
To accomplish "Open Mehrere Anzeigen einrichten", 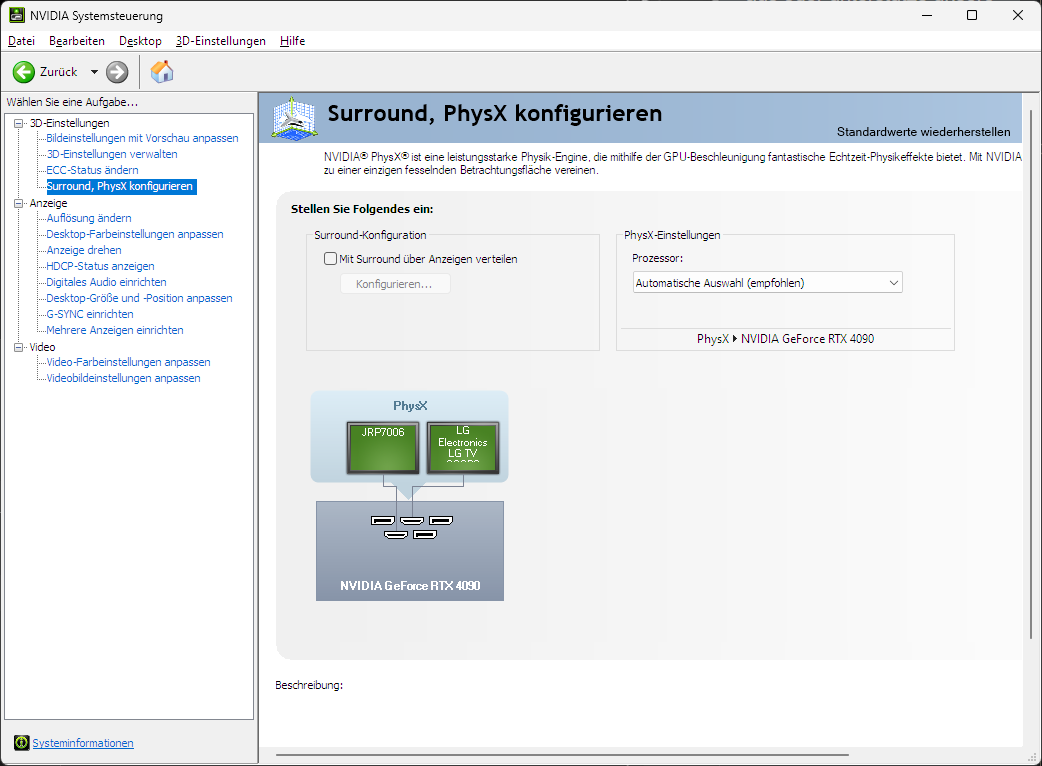I will pyautogui.click(x=115, y=330).
